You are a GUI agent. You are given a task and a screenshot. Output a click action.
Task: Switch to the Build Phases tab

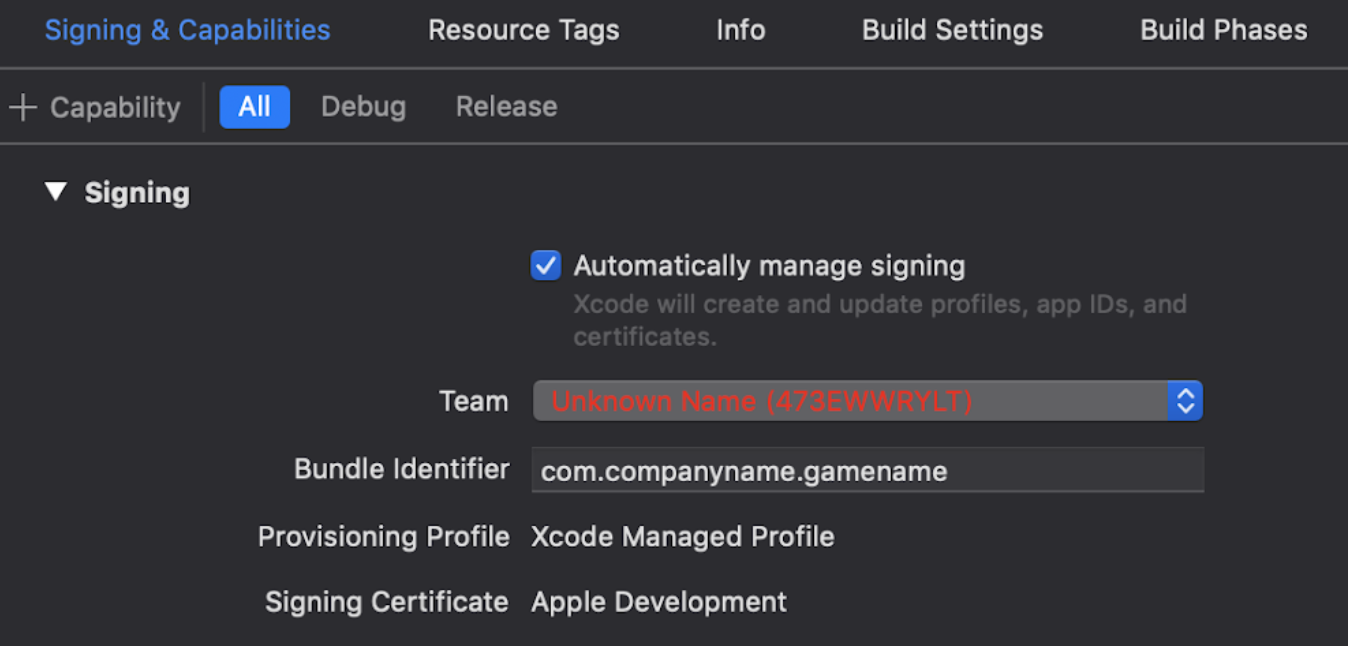[x=1224, y=30]
